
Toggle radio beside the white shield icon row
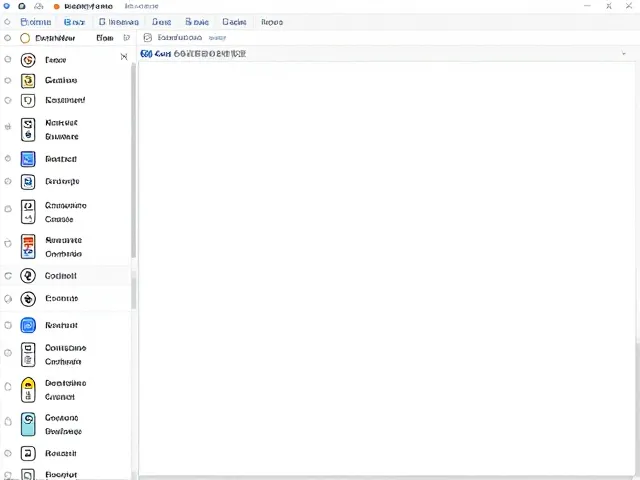[8, 100]
